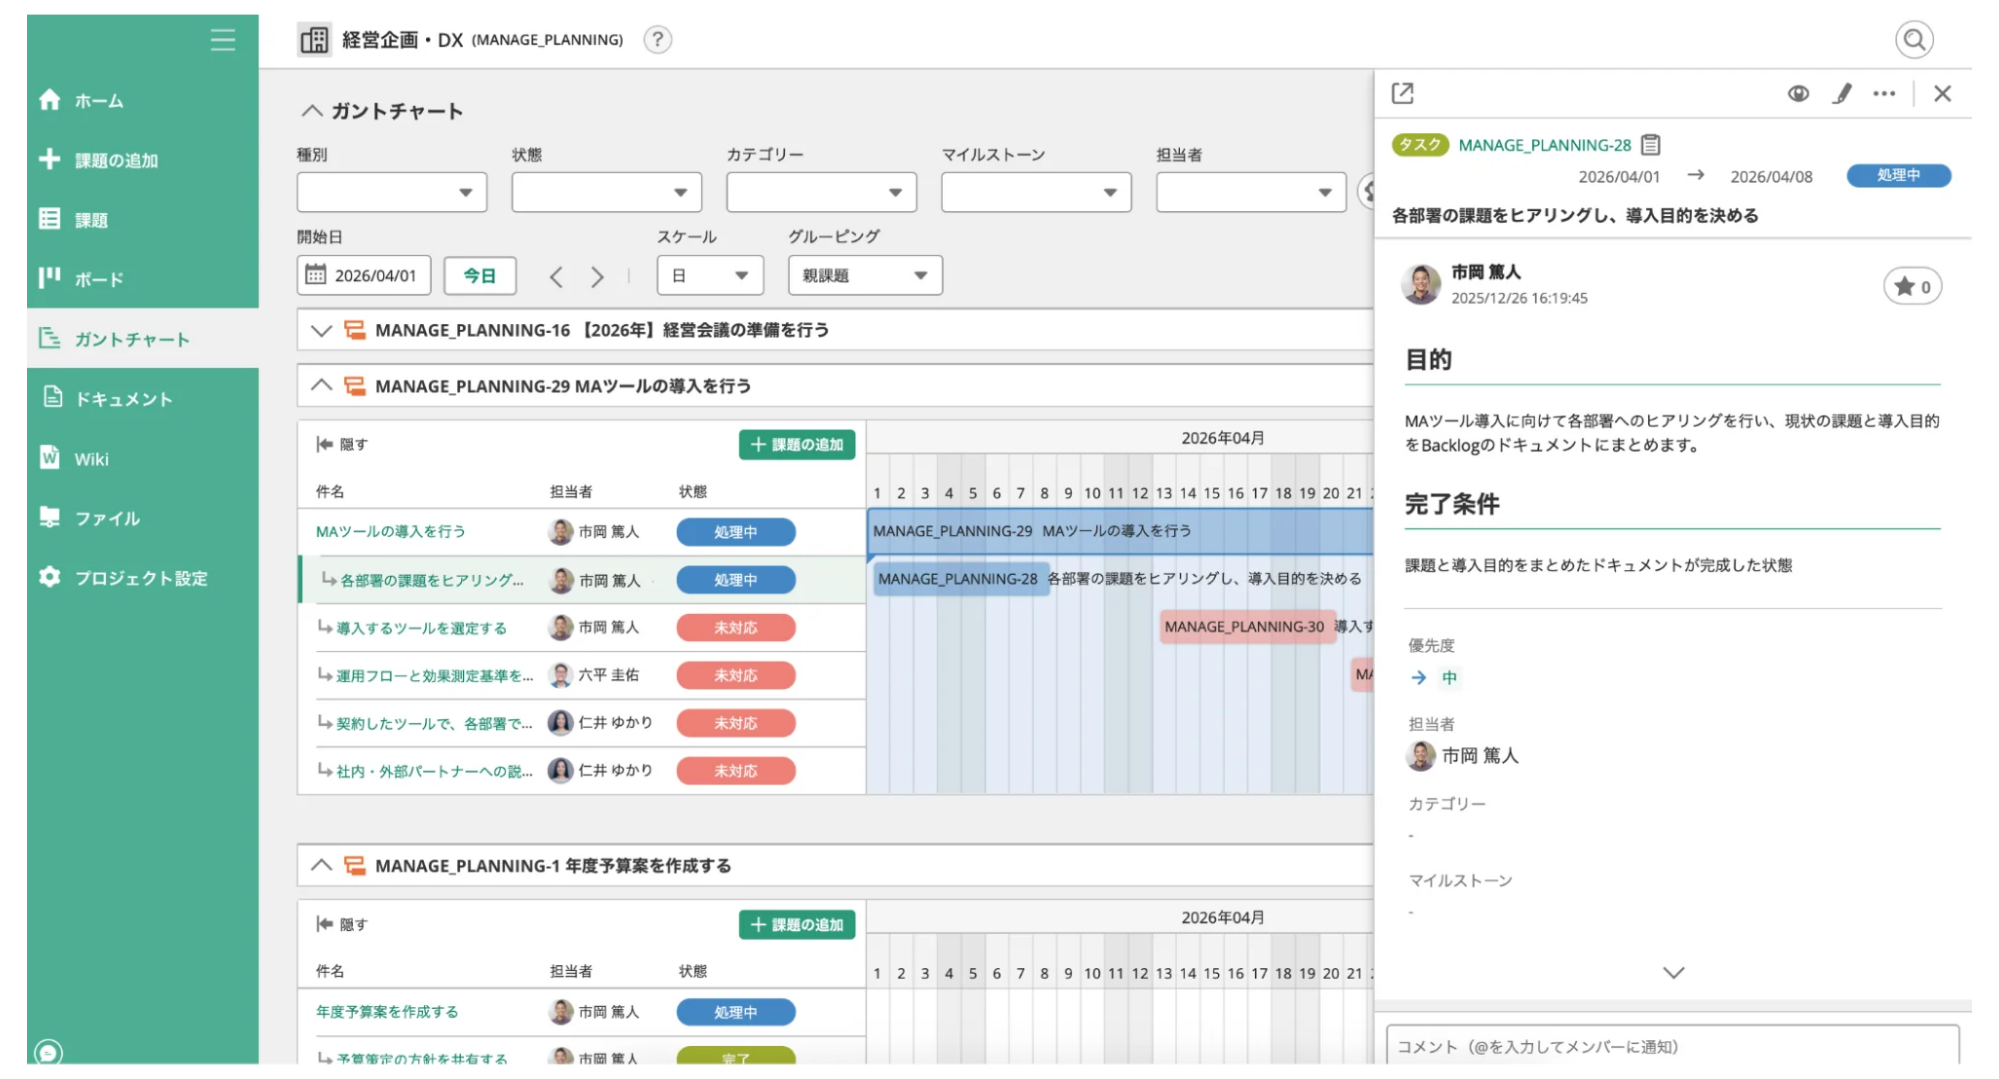This screenshot has height=1079, width=1999.
Task: Click 未対応 status of 六平 圭佑 row
Action: 736,676
